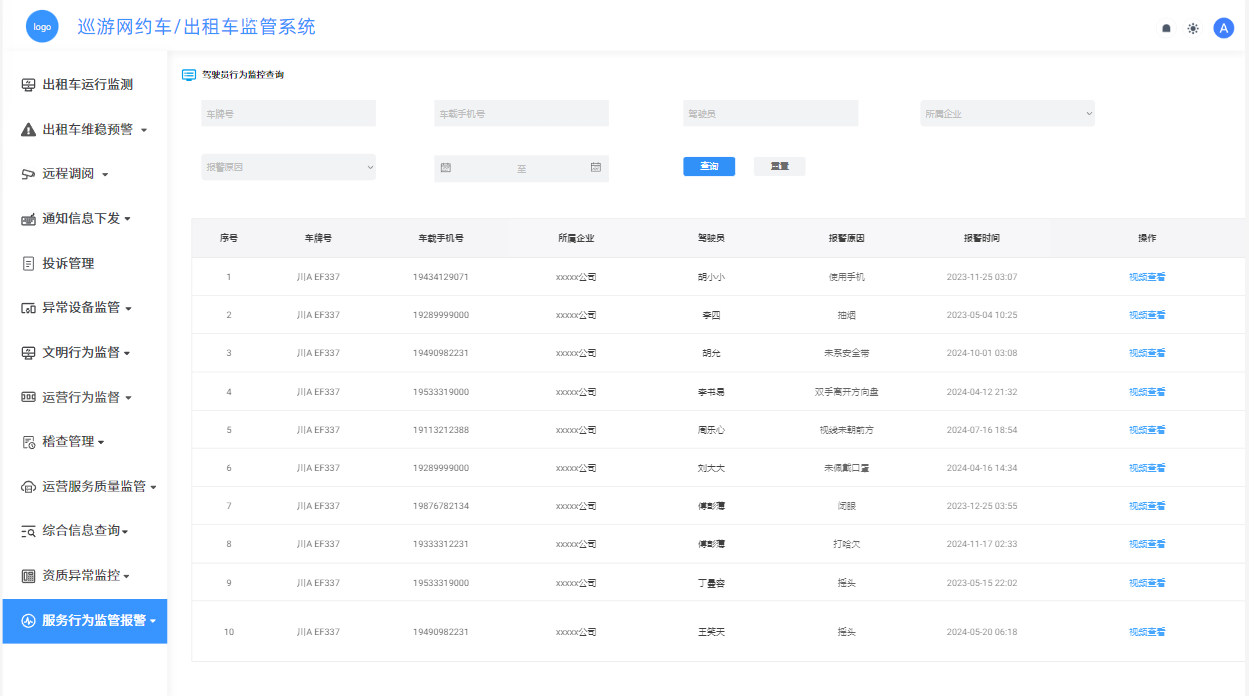Click the round logo in the header
Image resolution: width=1249 pixels, height=696 pixels.
coord(42,27)
